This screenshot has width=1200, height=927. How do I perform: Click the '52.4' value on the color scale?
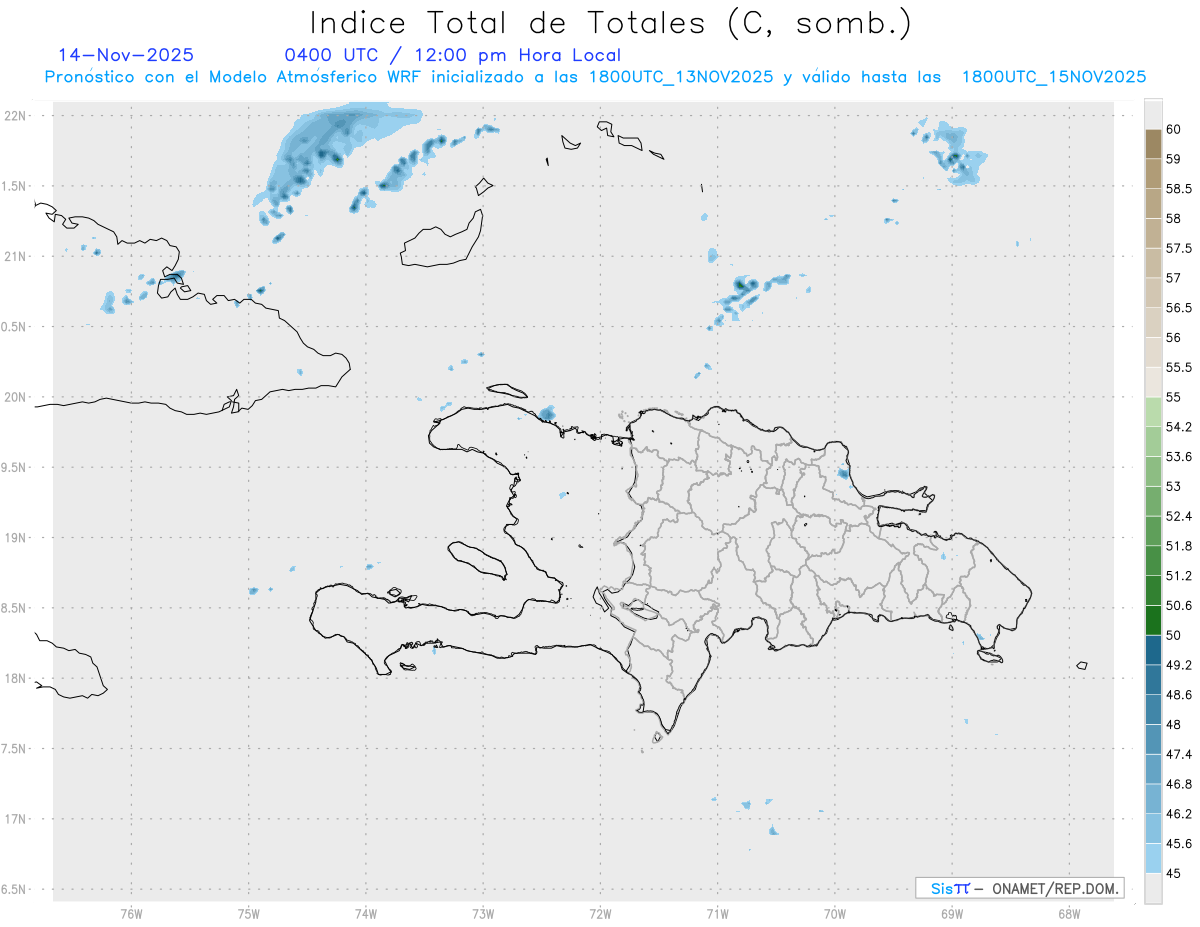point(1178,516)
